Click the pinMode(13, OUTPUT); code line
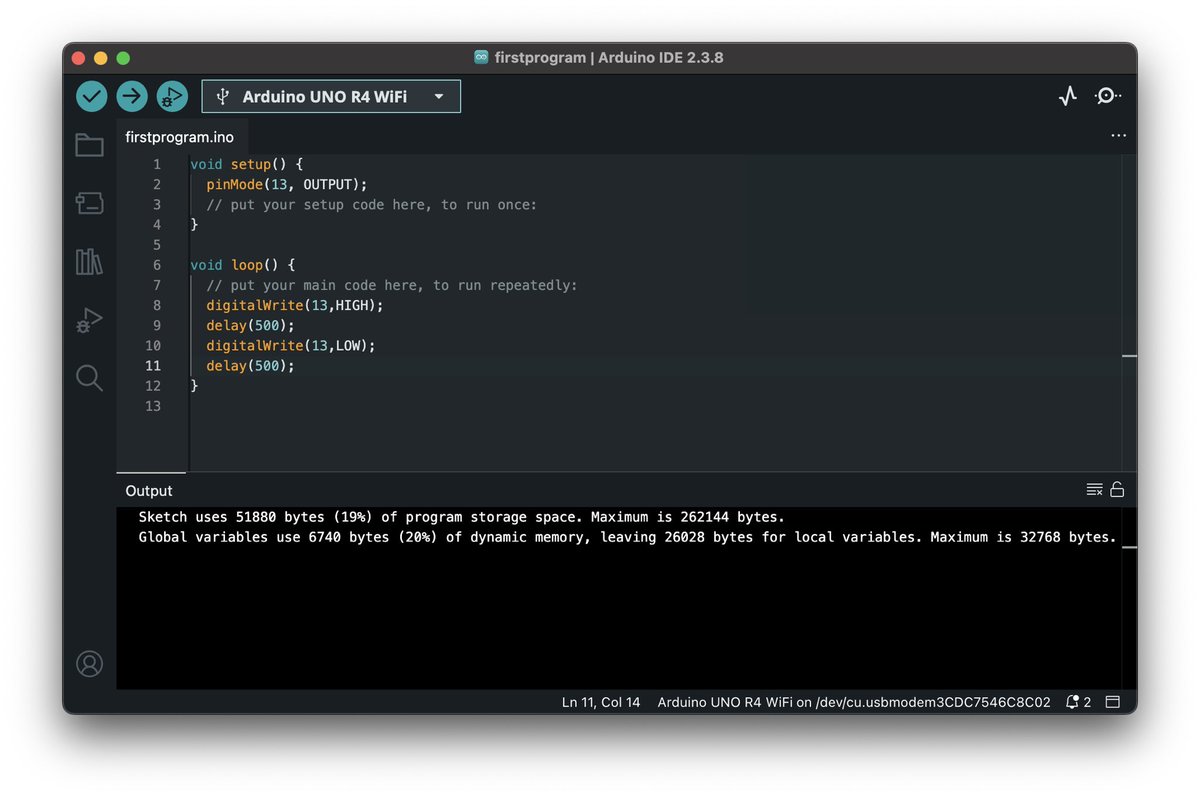Image resolution: width=1200 pixels, height=797 pixels. click(287, 184)
